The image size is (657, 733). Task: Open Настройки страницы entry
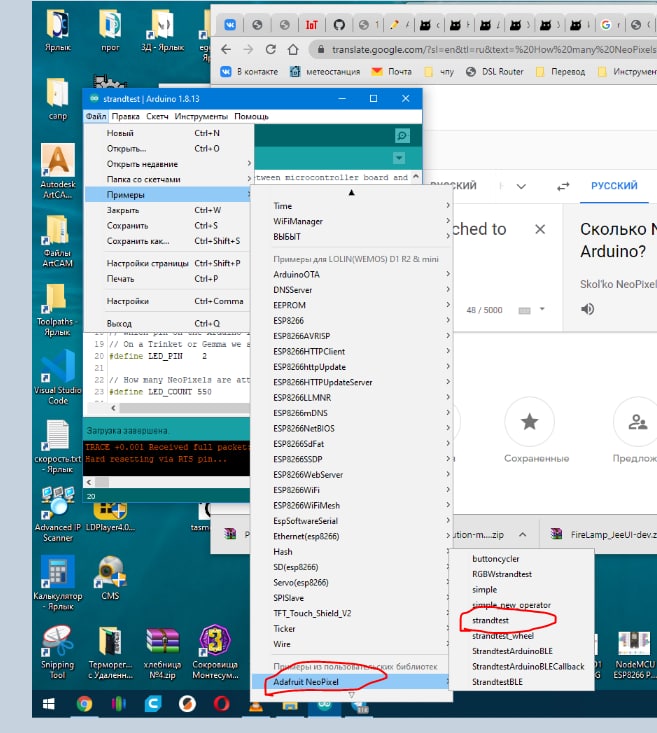tap(168, 263)
